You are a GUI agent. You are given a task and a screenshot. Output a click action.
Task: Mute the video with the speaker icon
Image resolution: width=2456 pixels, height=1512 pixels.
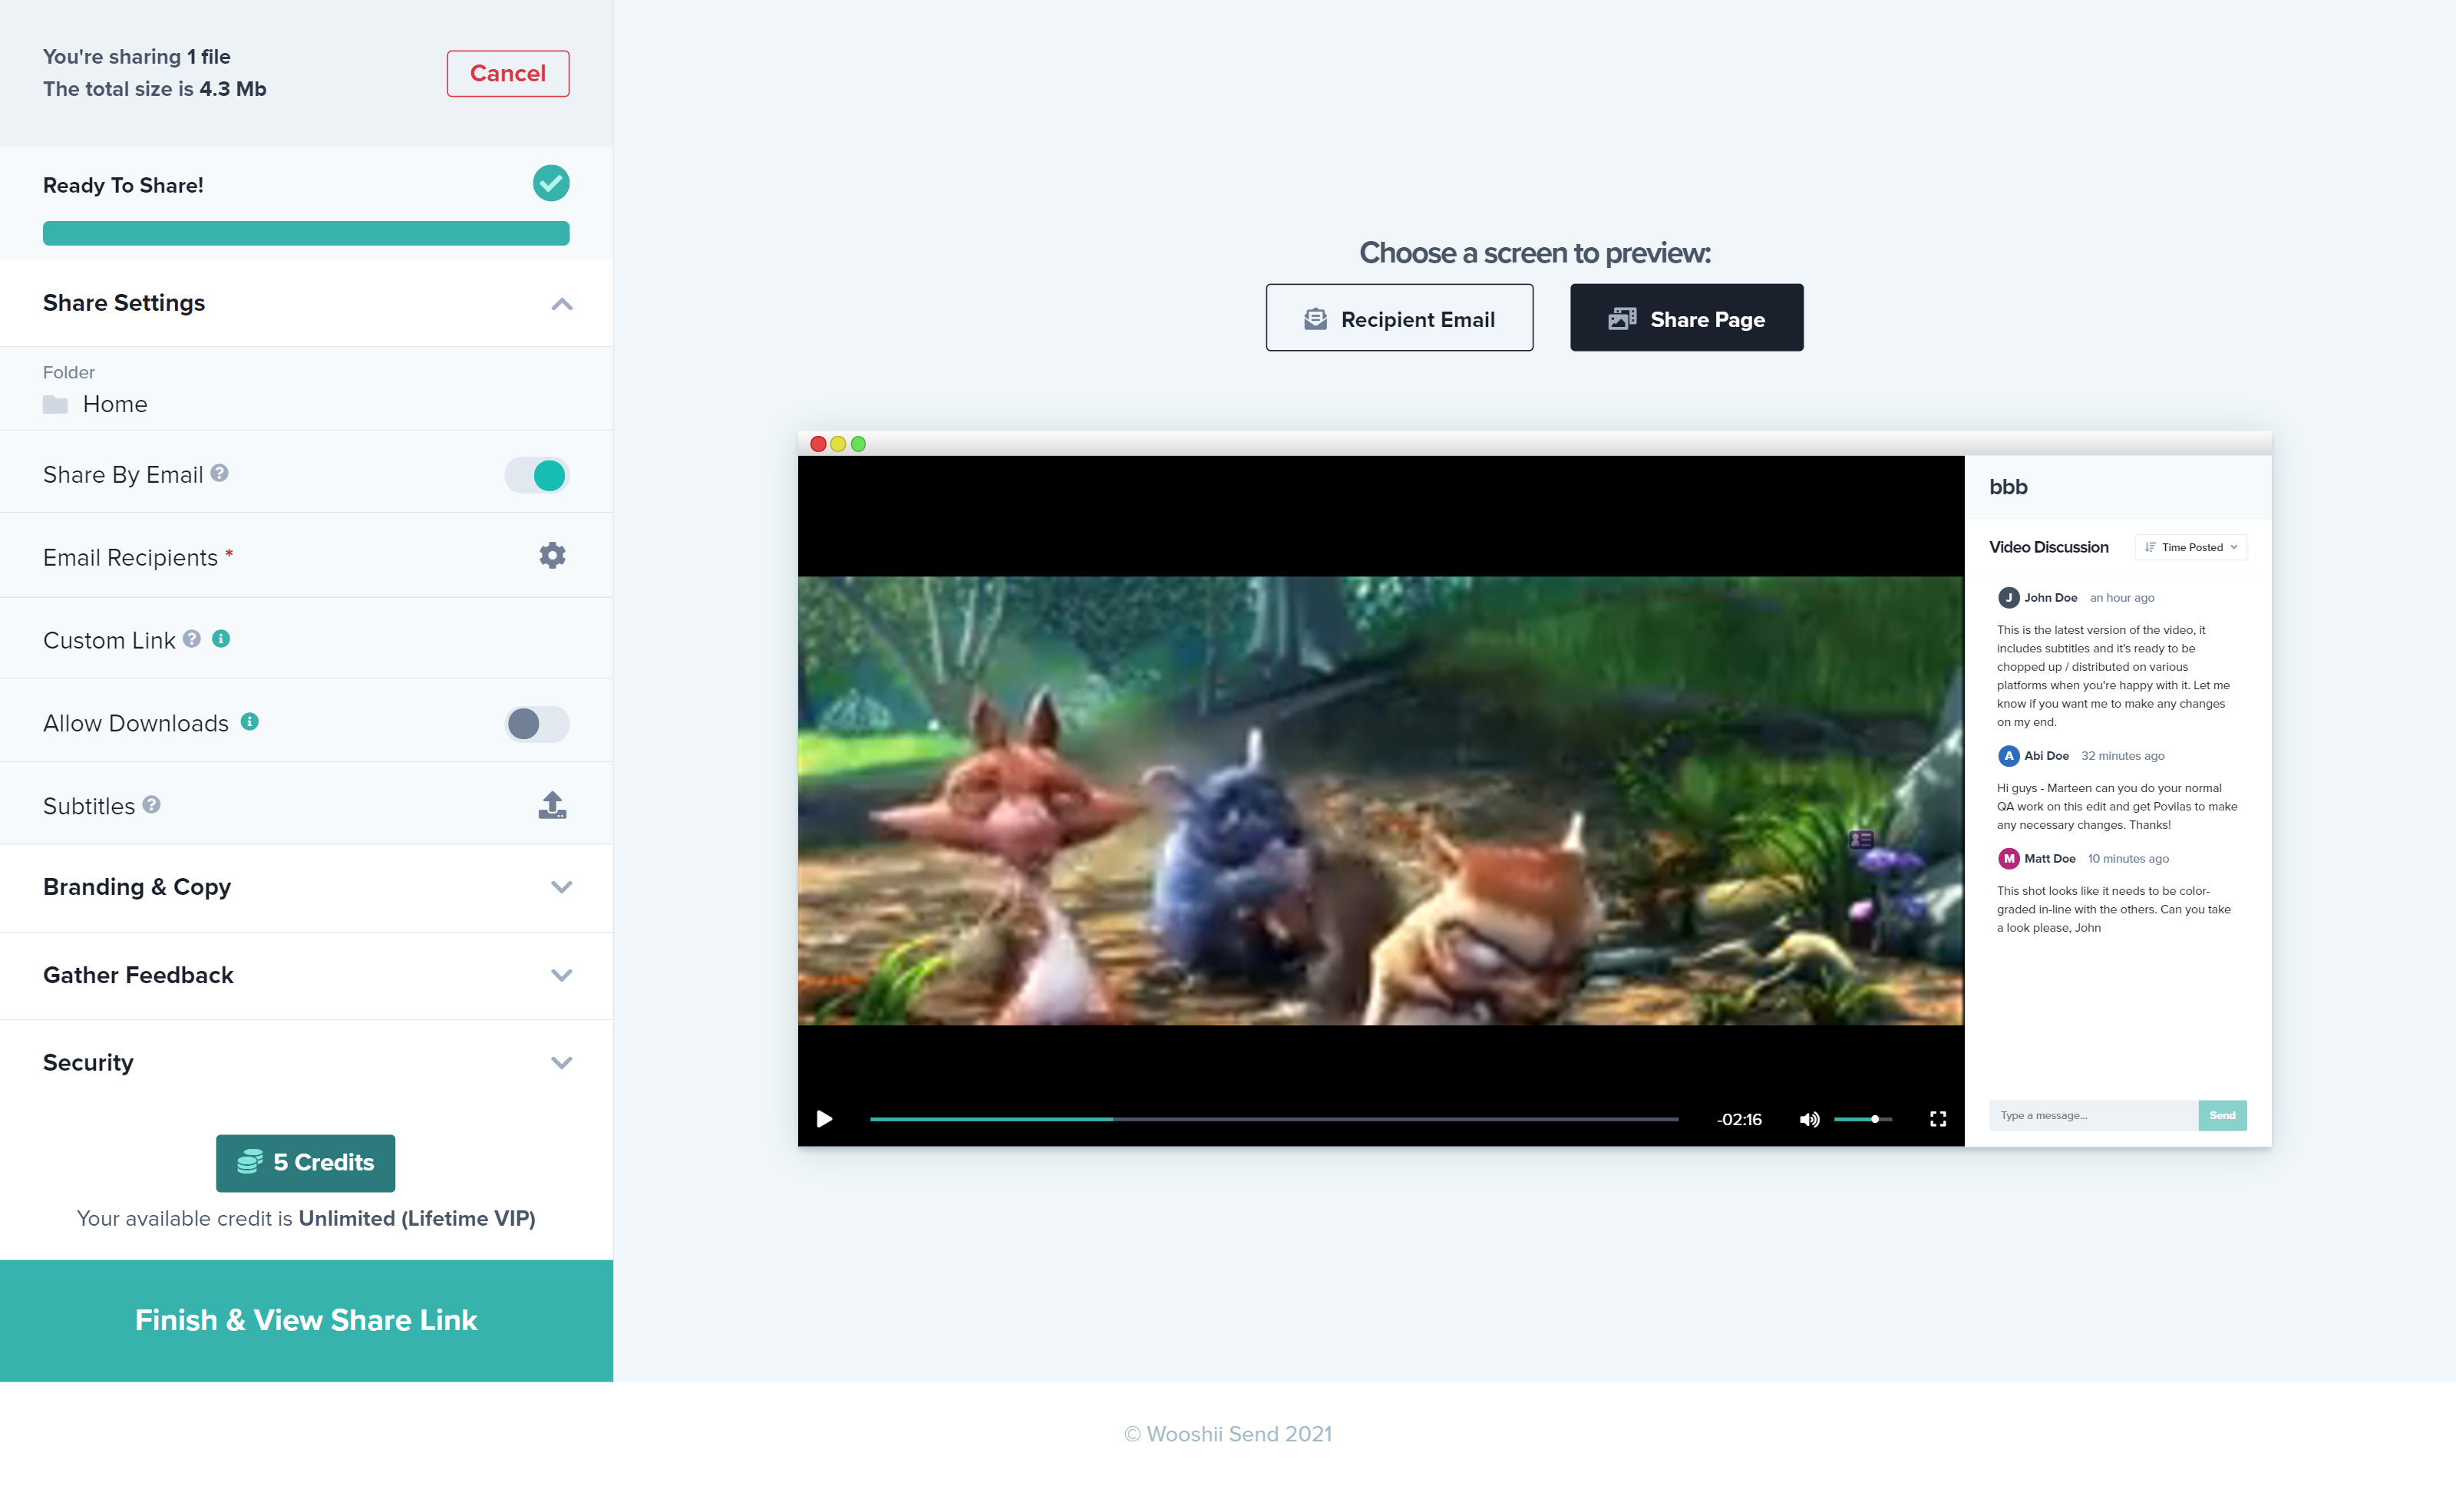point(1809,1119)
